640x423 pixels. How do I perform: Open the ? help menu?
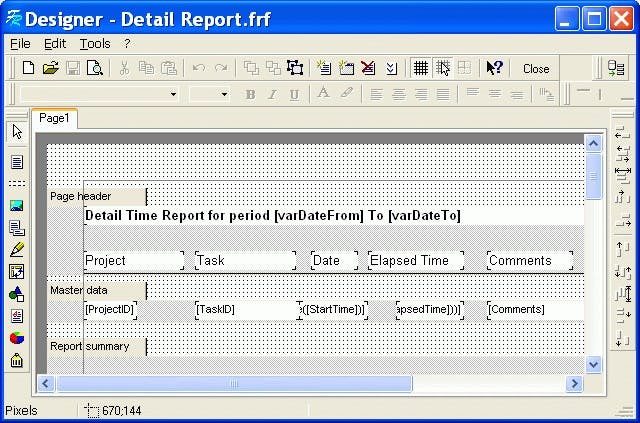tap(127, 43)
